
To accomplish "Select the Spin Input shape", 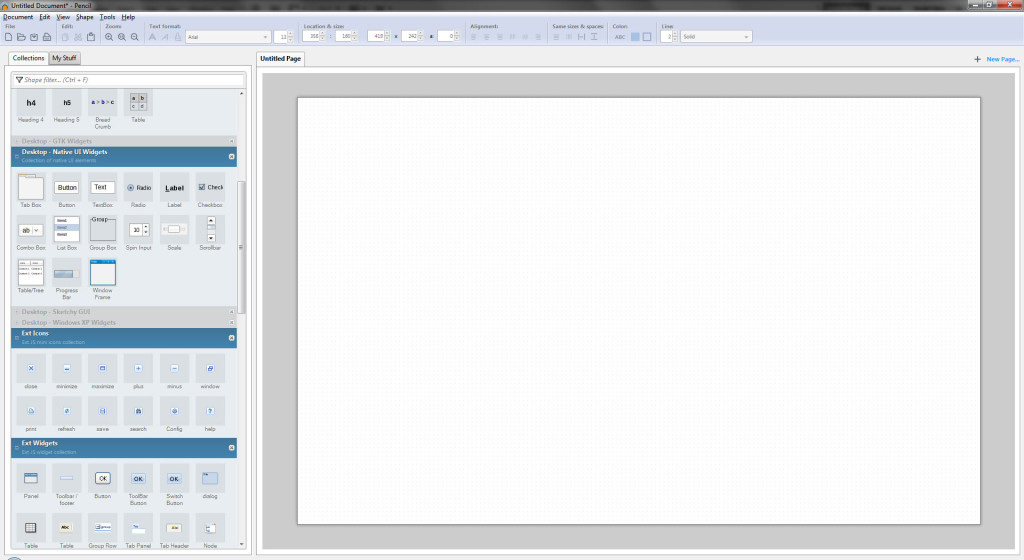I will tap(138, 234).
